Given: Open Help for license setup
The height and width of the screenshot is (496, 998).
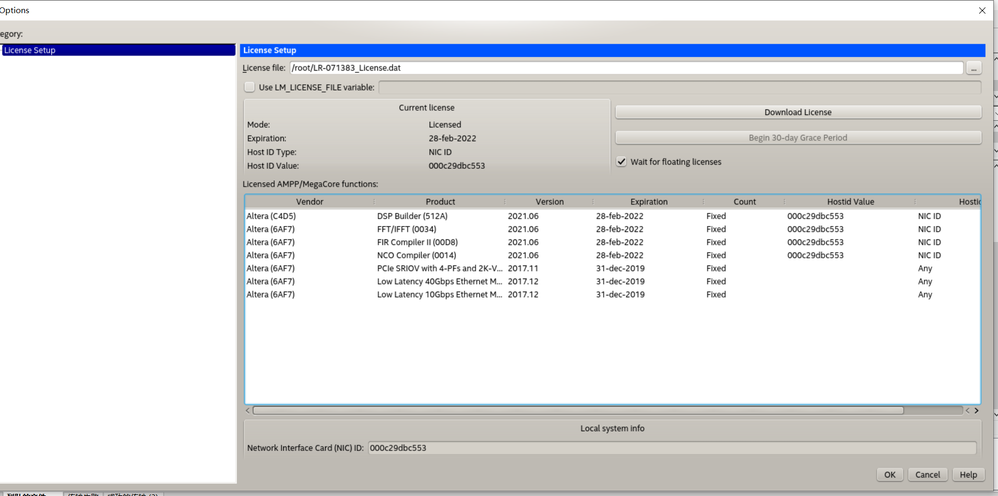Looking at the screenshot, I should pyautogui.click(x=967, y=474).
